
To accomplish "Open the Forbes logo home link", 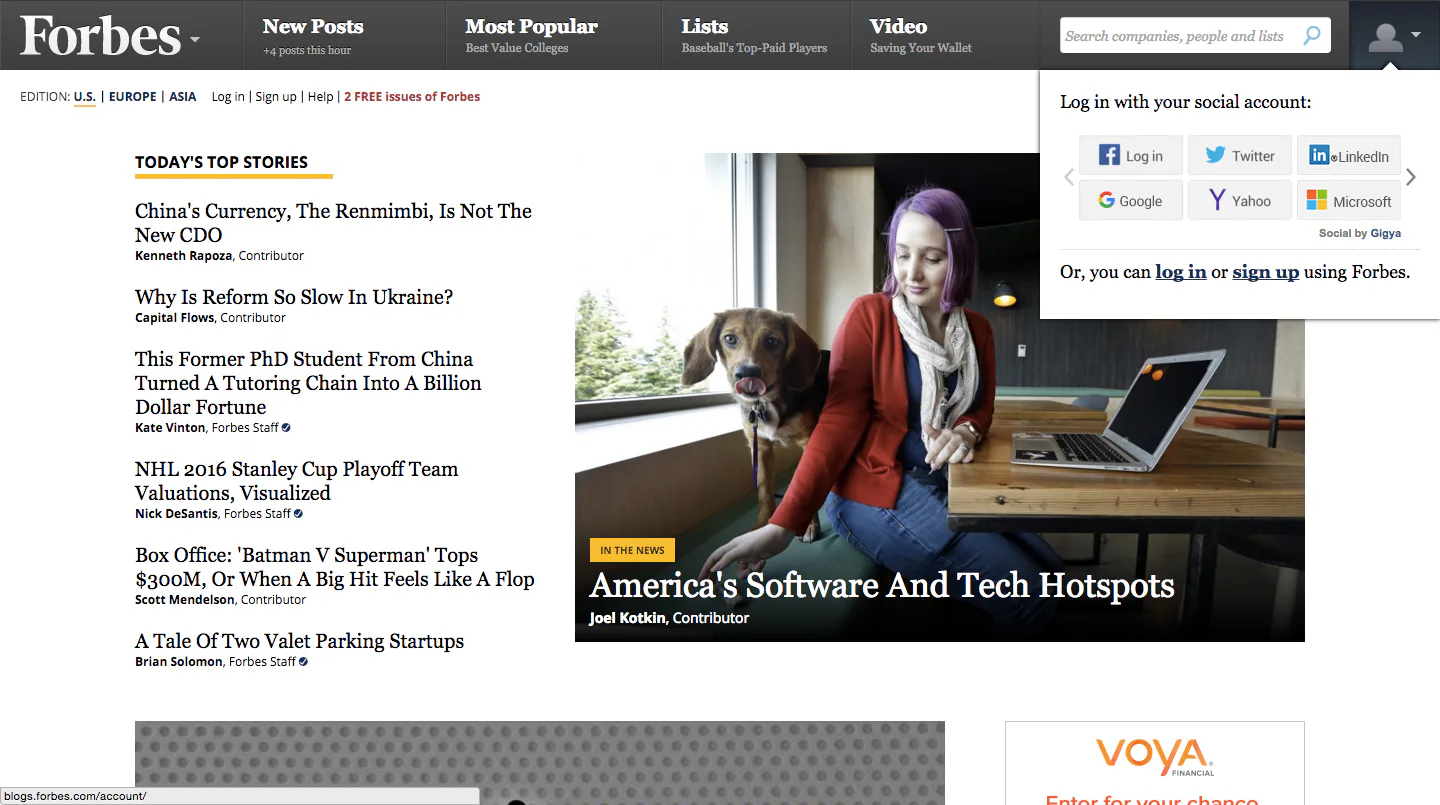I will click(100, 36).
